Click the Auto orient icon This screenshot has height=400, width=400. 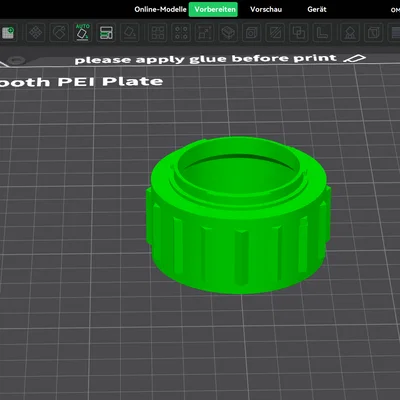[x=82, y=33]
